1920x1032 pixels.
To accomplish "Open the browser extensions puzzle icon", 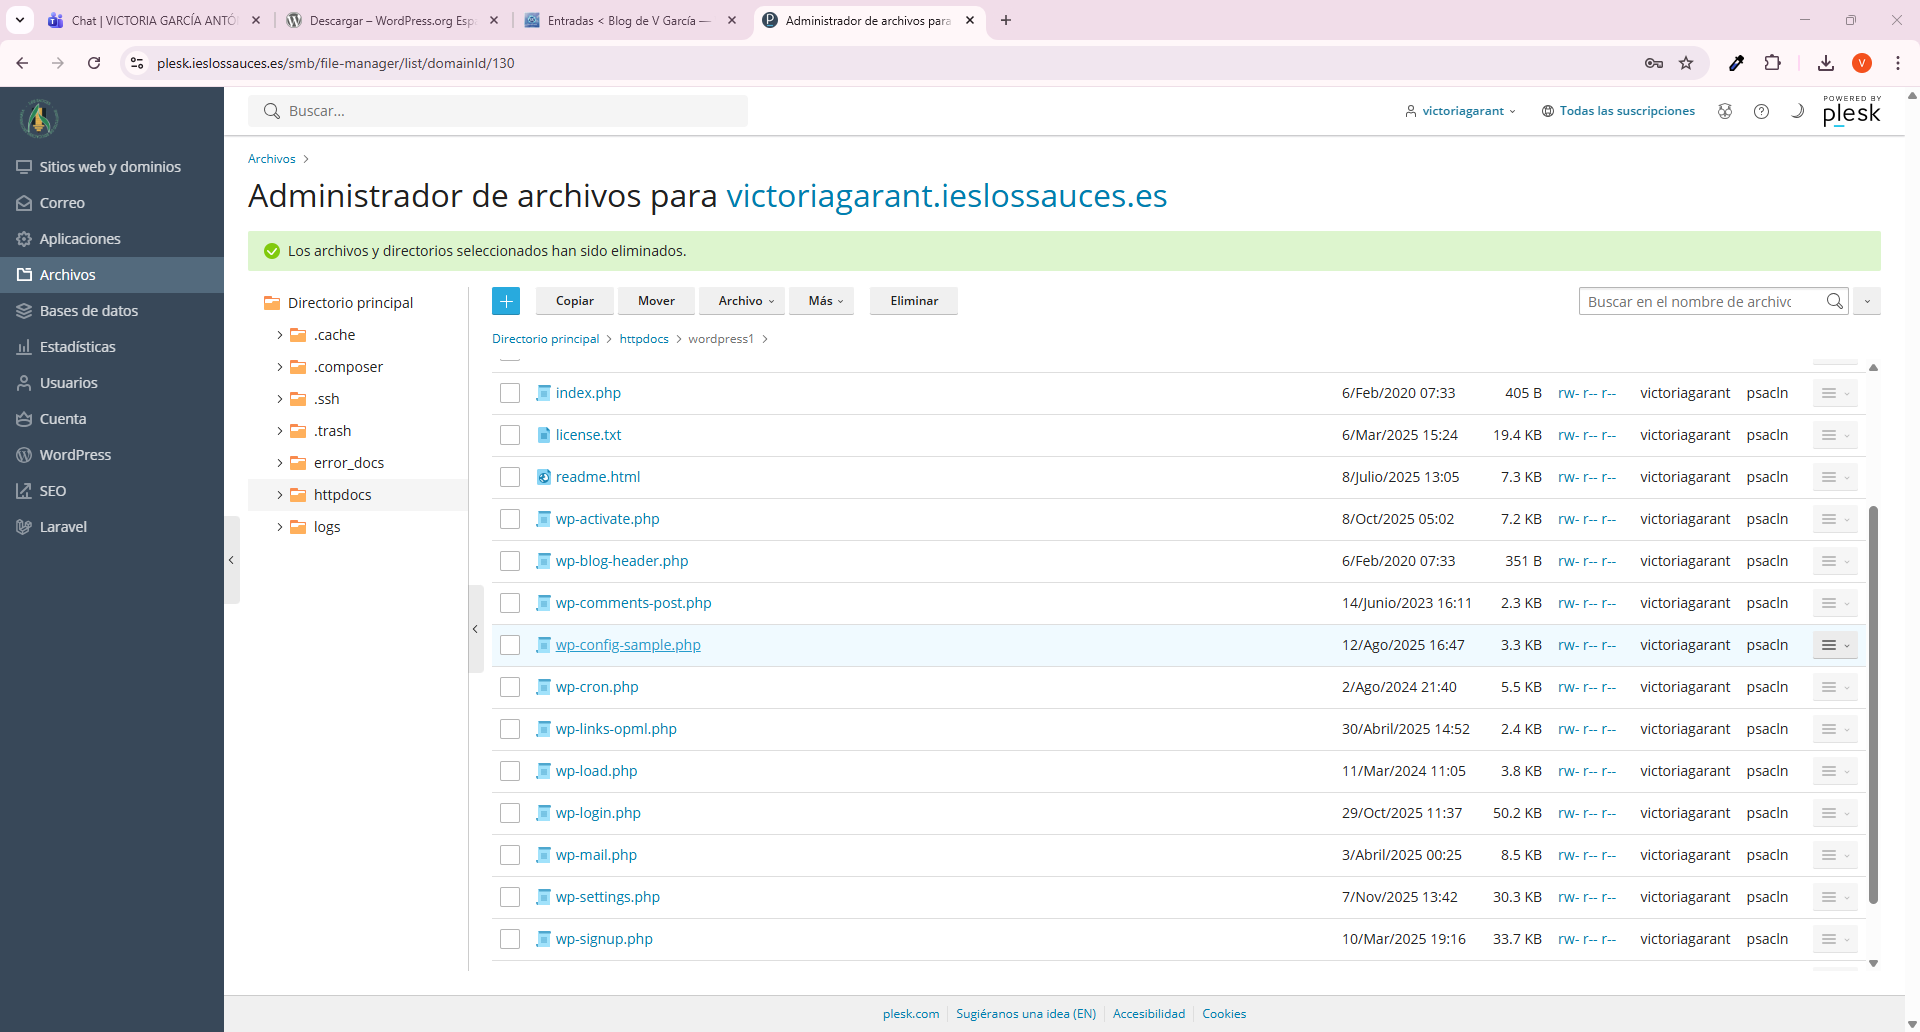I will [x=1772, y=63].
